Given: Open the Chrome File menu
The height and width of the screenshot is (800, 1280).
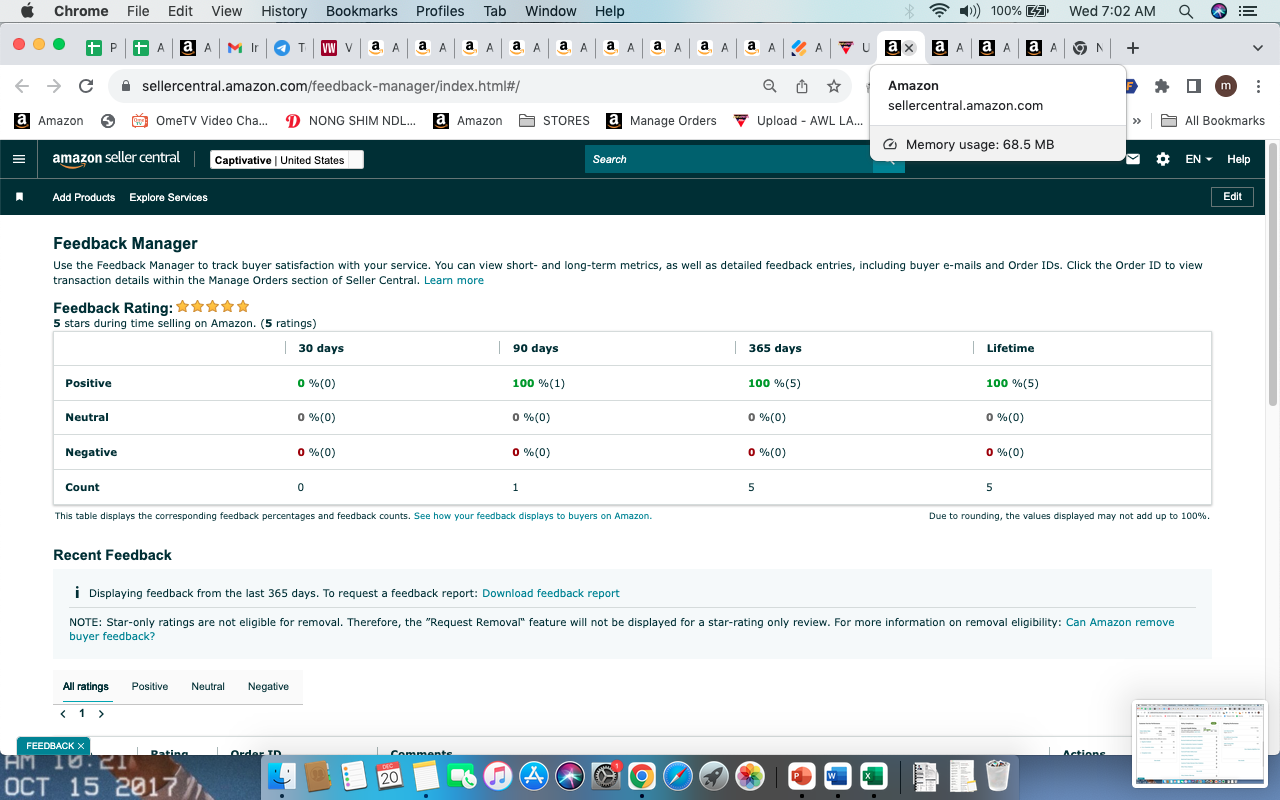Looking at the screenshot, I should pyautogui.click(x=138, y=11).
